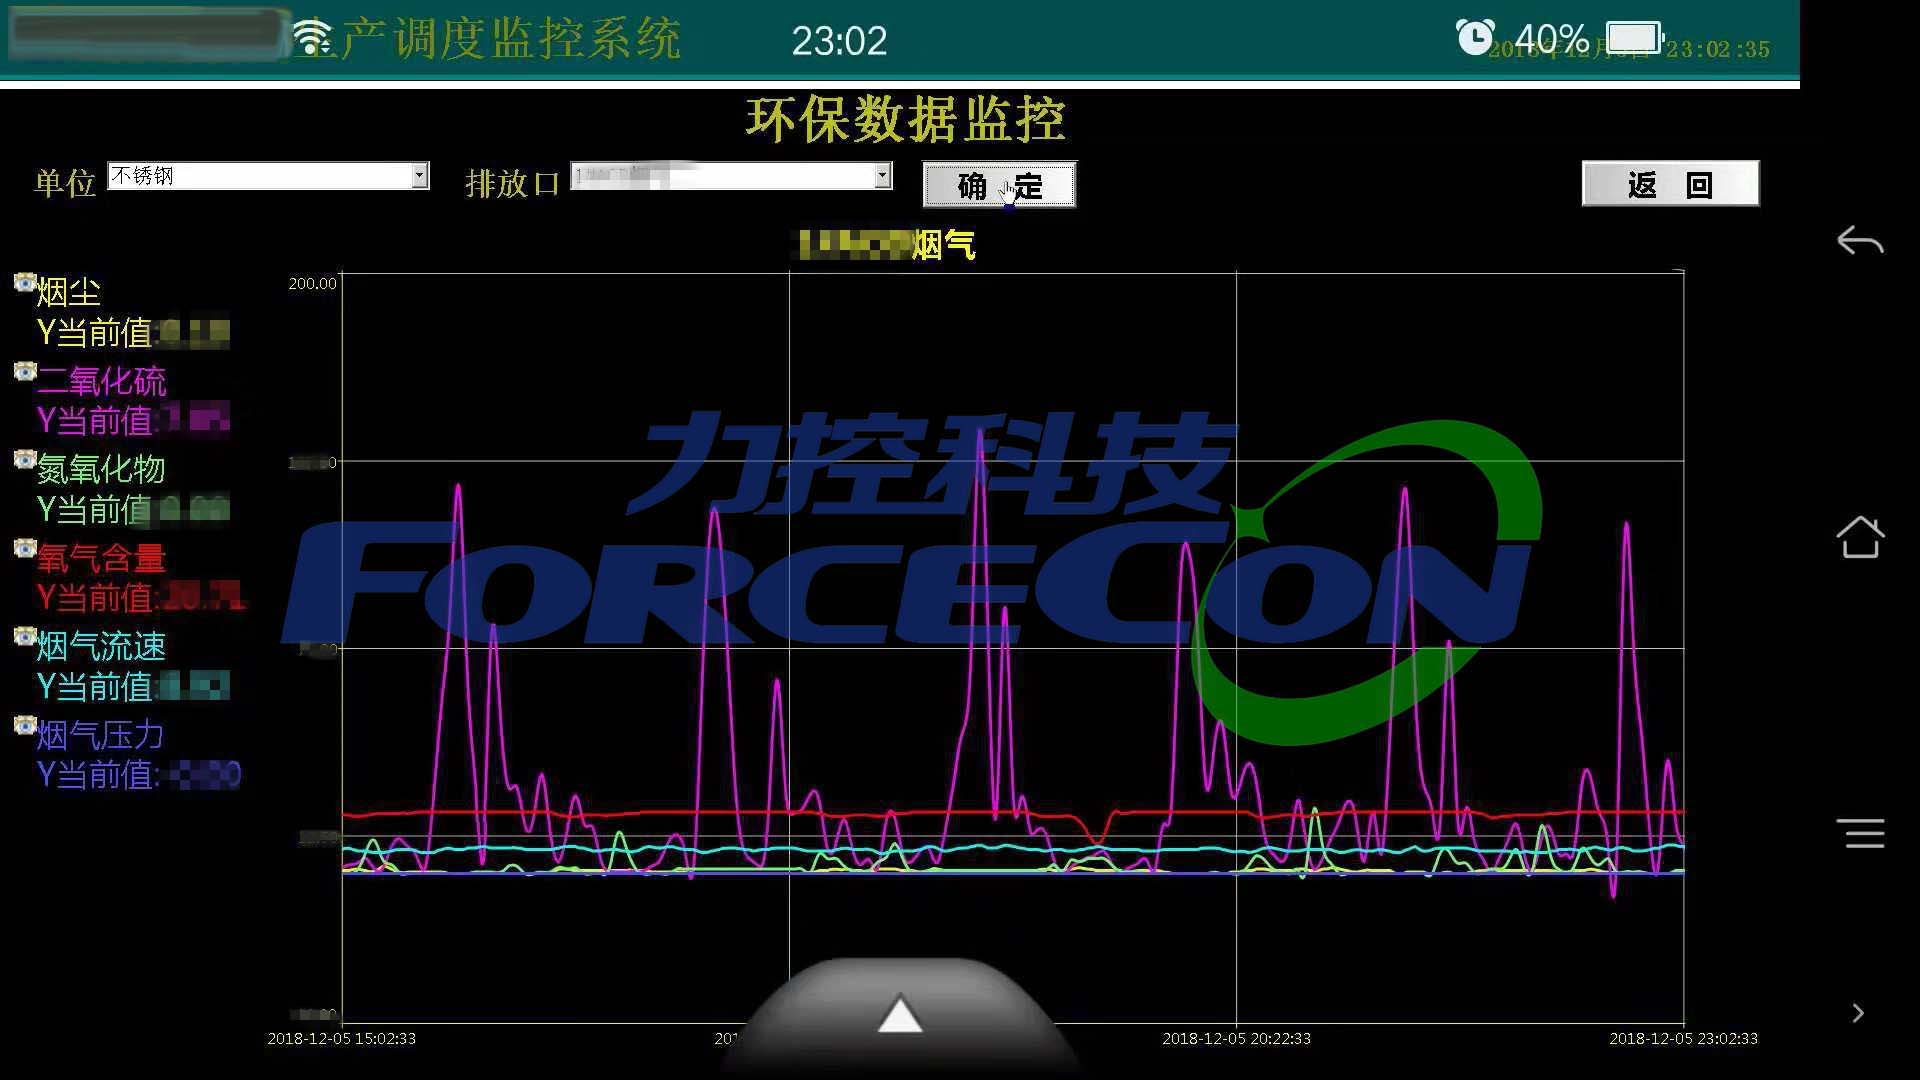Tap the Android back arrow icon
The image size is (1920, 1080).
point(1860,241)
